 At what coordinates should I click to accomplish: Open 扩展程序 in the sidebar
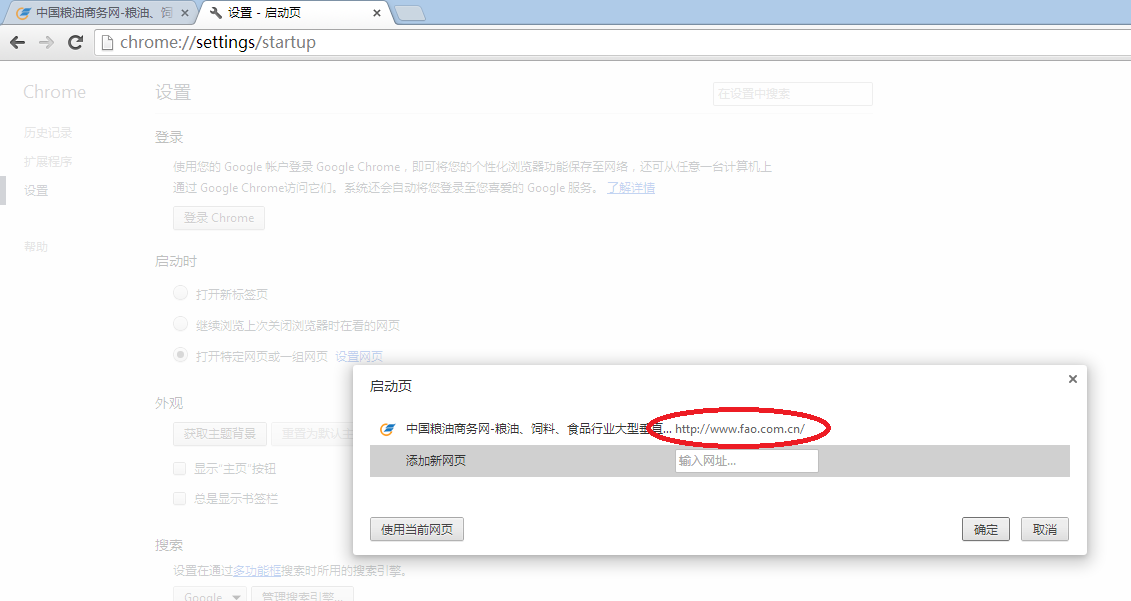[x=48, y=162]
